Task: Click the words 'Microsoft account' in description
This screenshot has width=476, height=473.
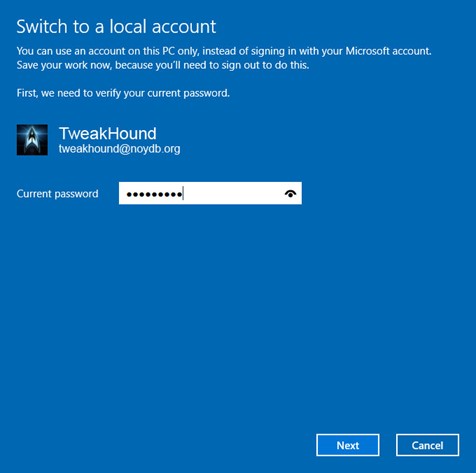Action: 388,51
